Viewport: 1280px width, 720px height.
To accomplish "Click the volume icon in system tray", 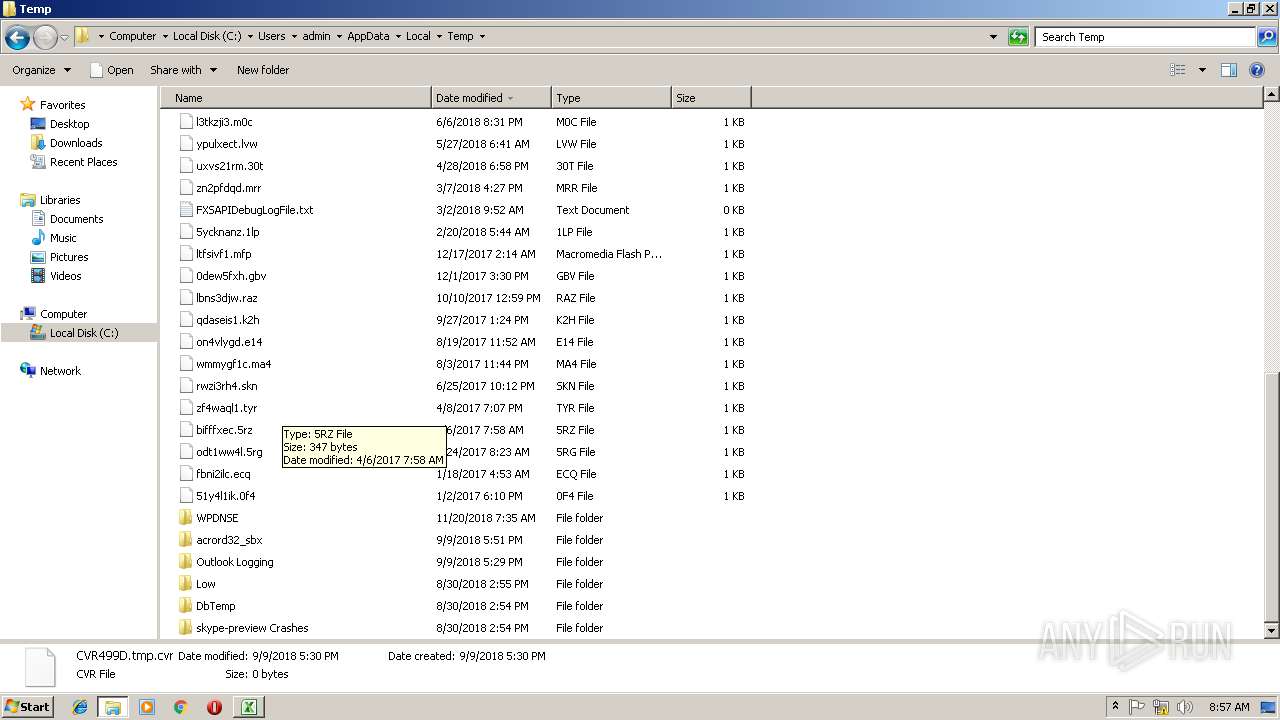I will point(1183,707).
